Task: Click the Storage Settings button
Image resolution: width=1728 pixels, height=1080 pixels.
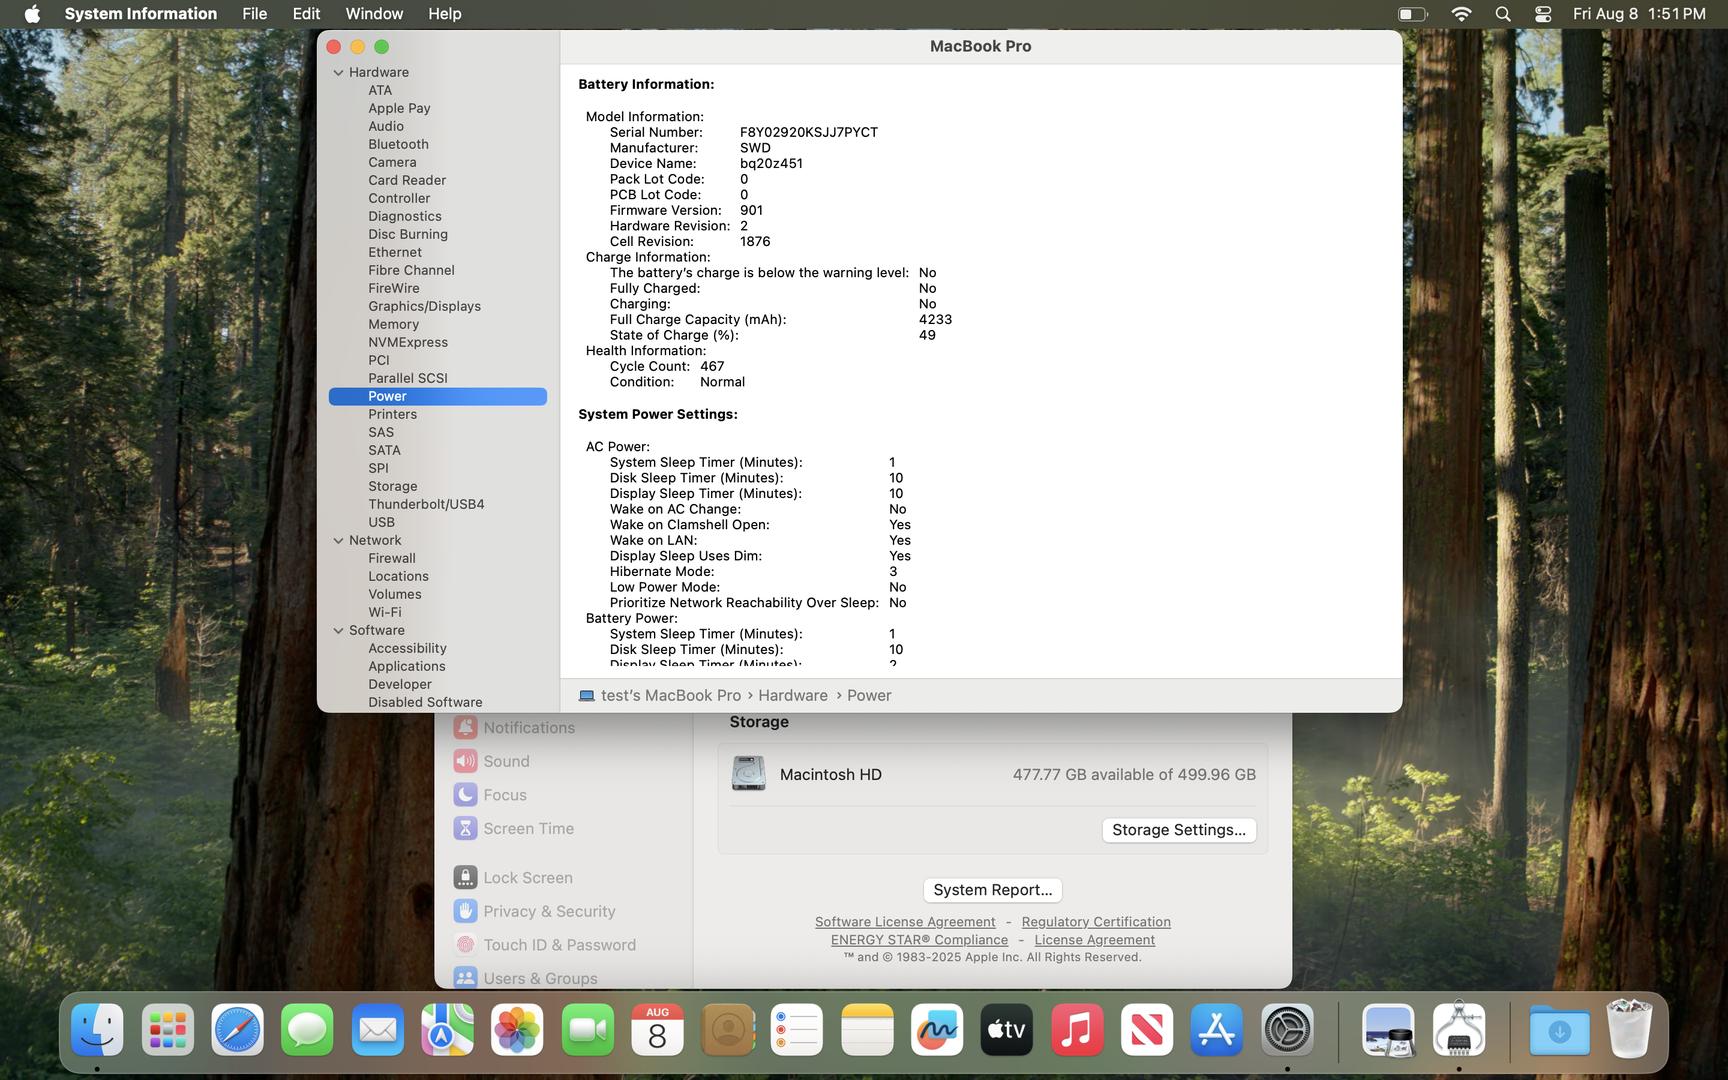Action: [1179, 830]
